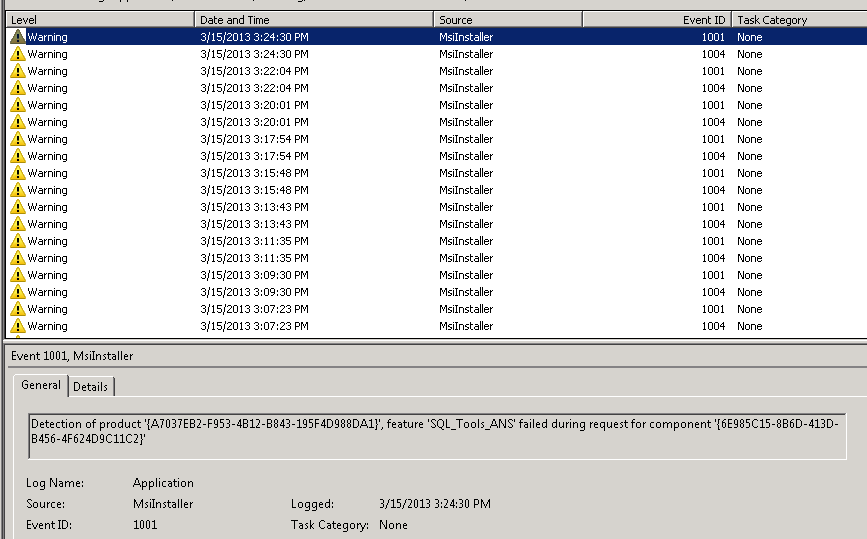Click the warning icon for 3:11:35 PM event 1001
Screen dimensions: 867x539
pos(18,241)
